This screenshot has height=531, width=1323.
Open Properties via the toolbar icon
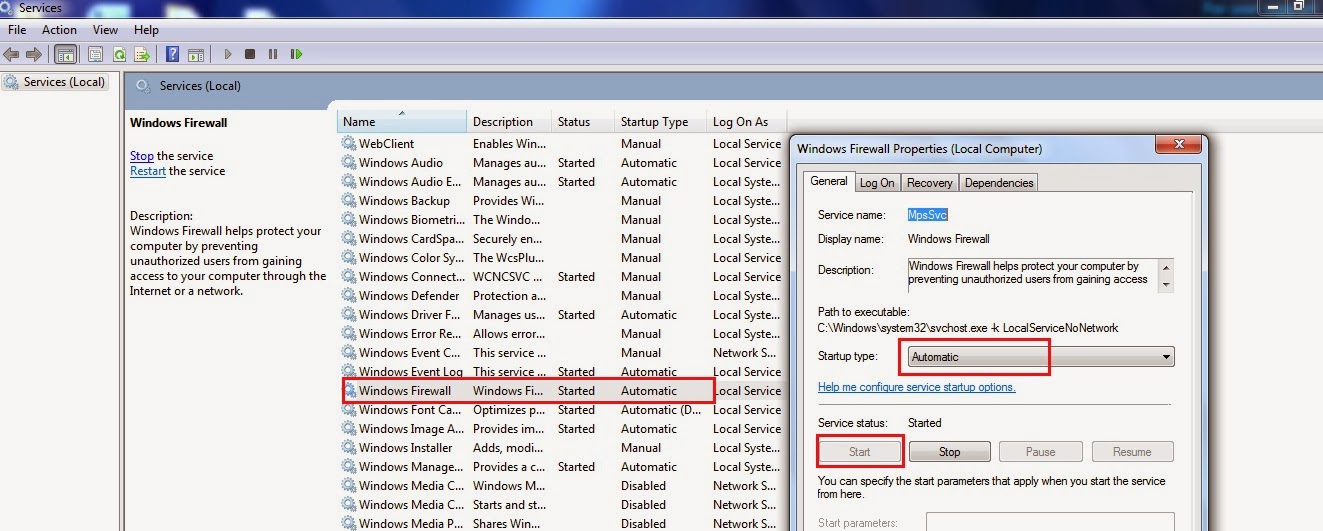(96, 54)
